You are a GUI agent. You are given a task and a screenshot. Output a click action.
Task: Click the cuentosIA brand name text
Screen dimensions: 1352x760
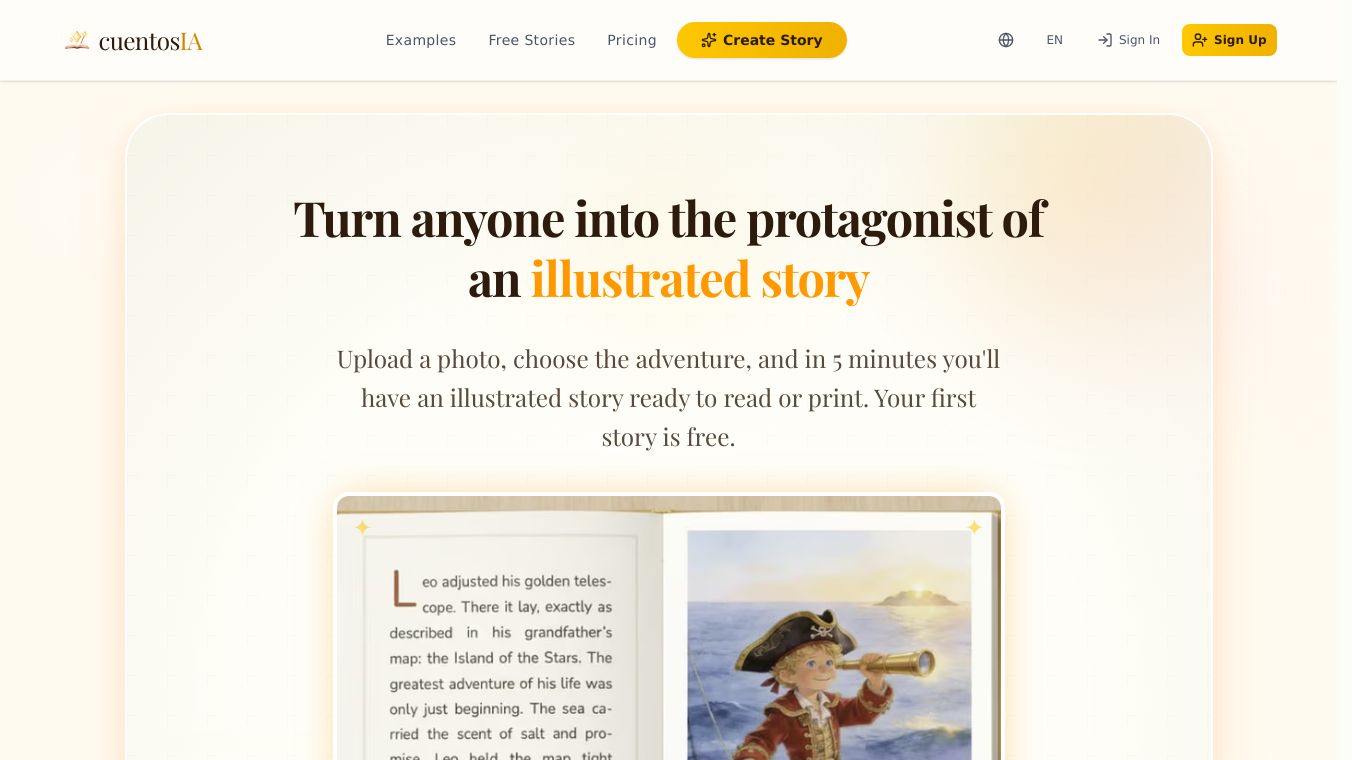151,41
